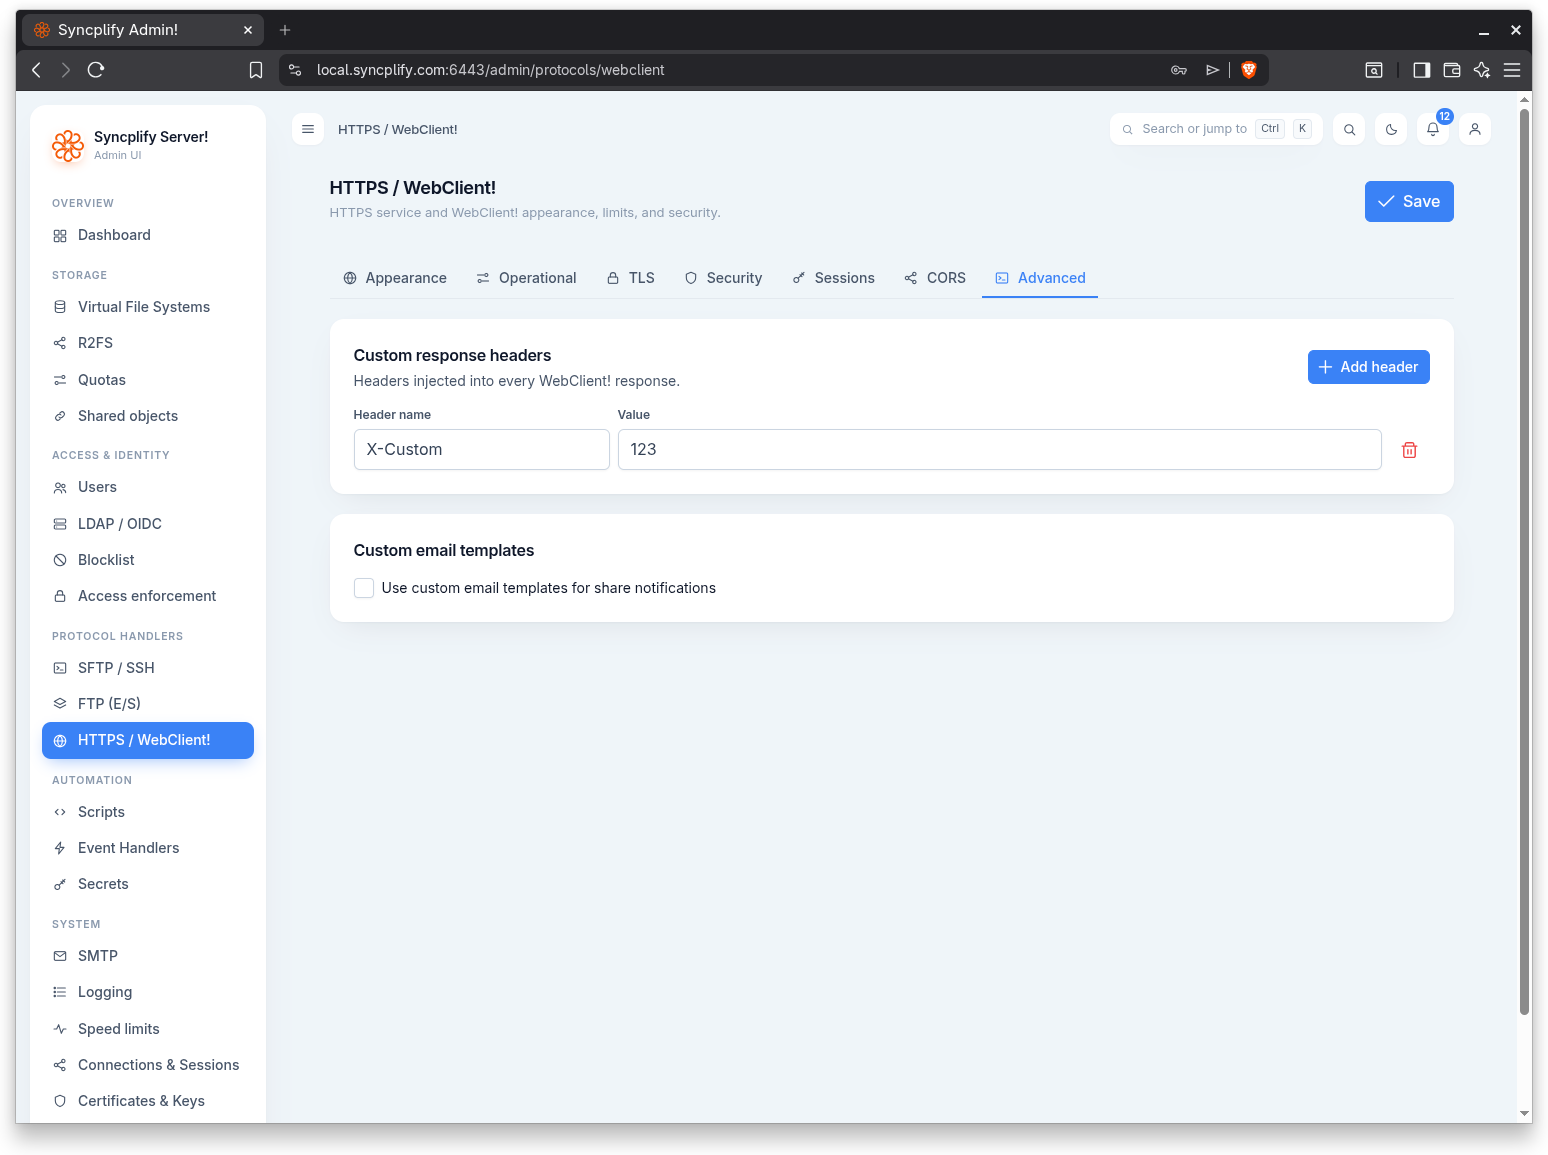Open the browser main menu icon
Screen dimensions: 1548x1155
pyautogui.click(x=1512, y=70)
